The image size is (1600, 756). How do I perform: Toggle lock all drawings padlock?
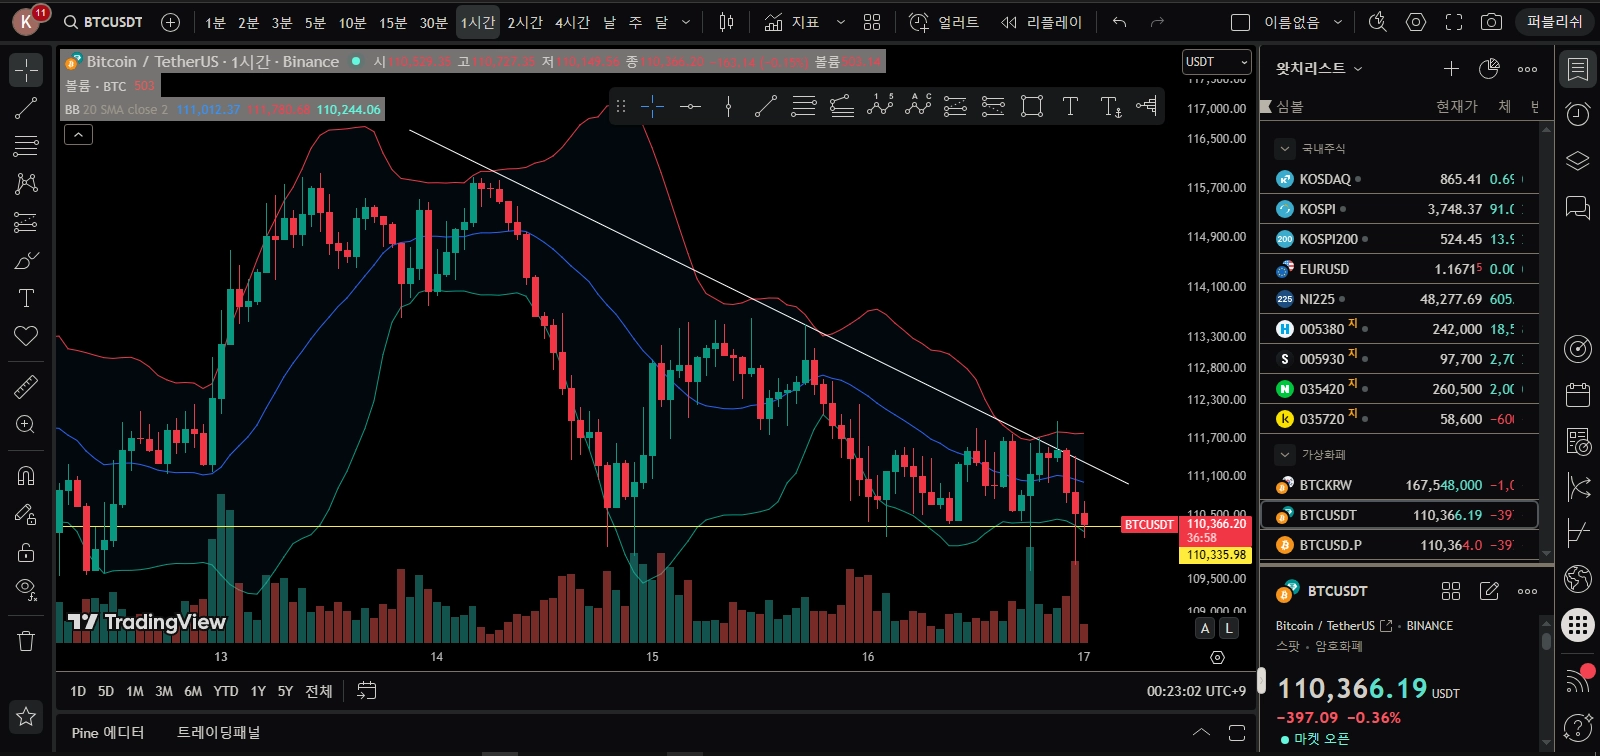[26, 552]
